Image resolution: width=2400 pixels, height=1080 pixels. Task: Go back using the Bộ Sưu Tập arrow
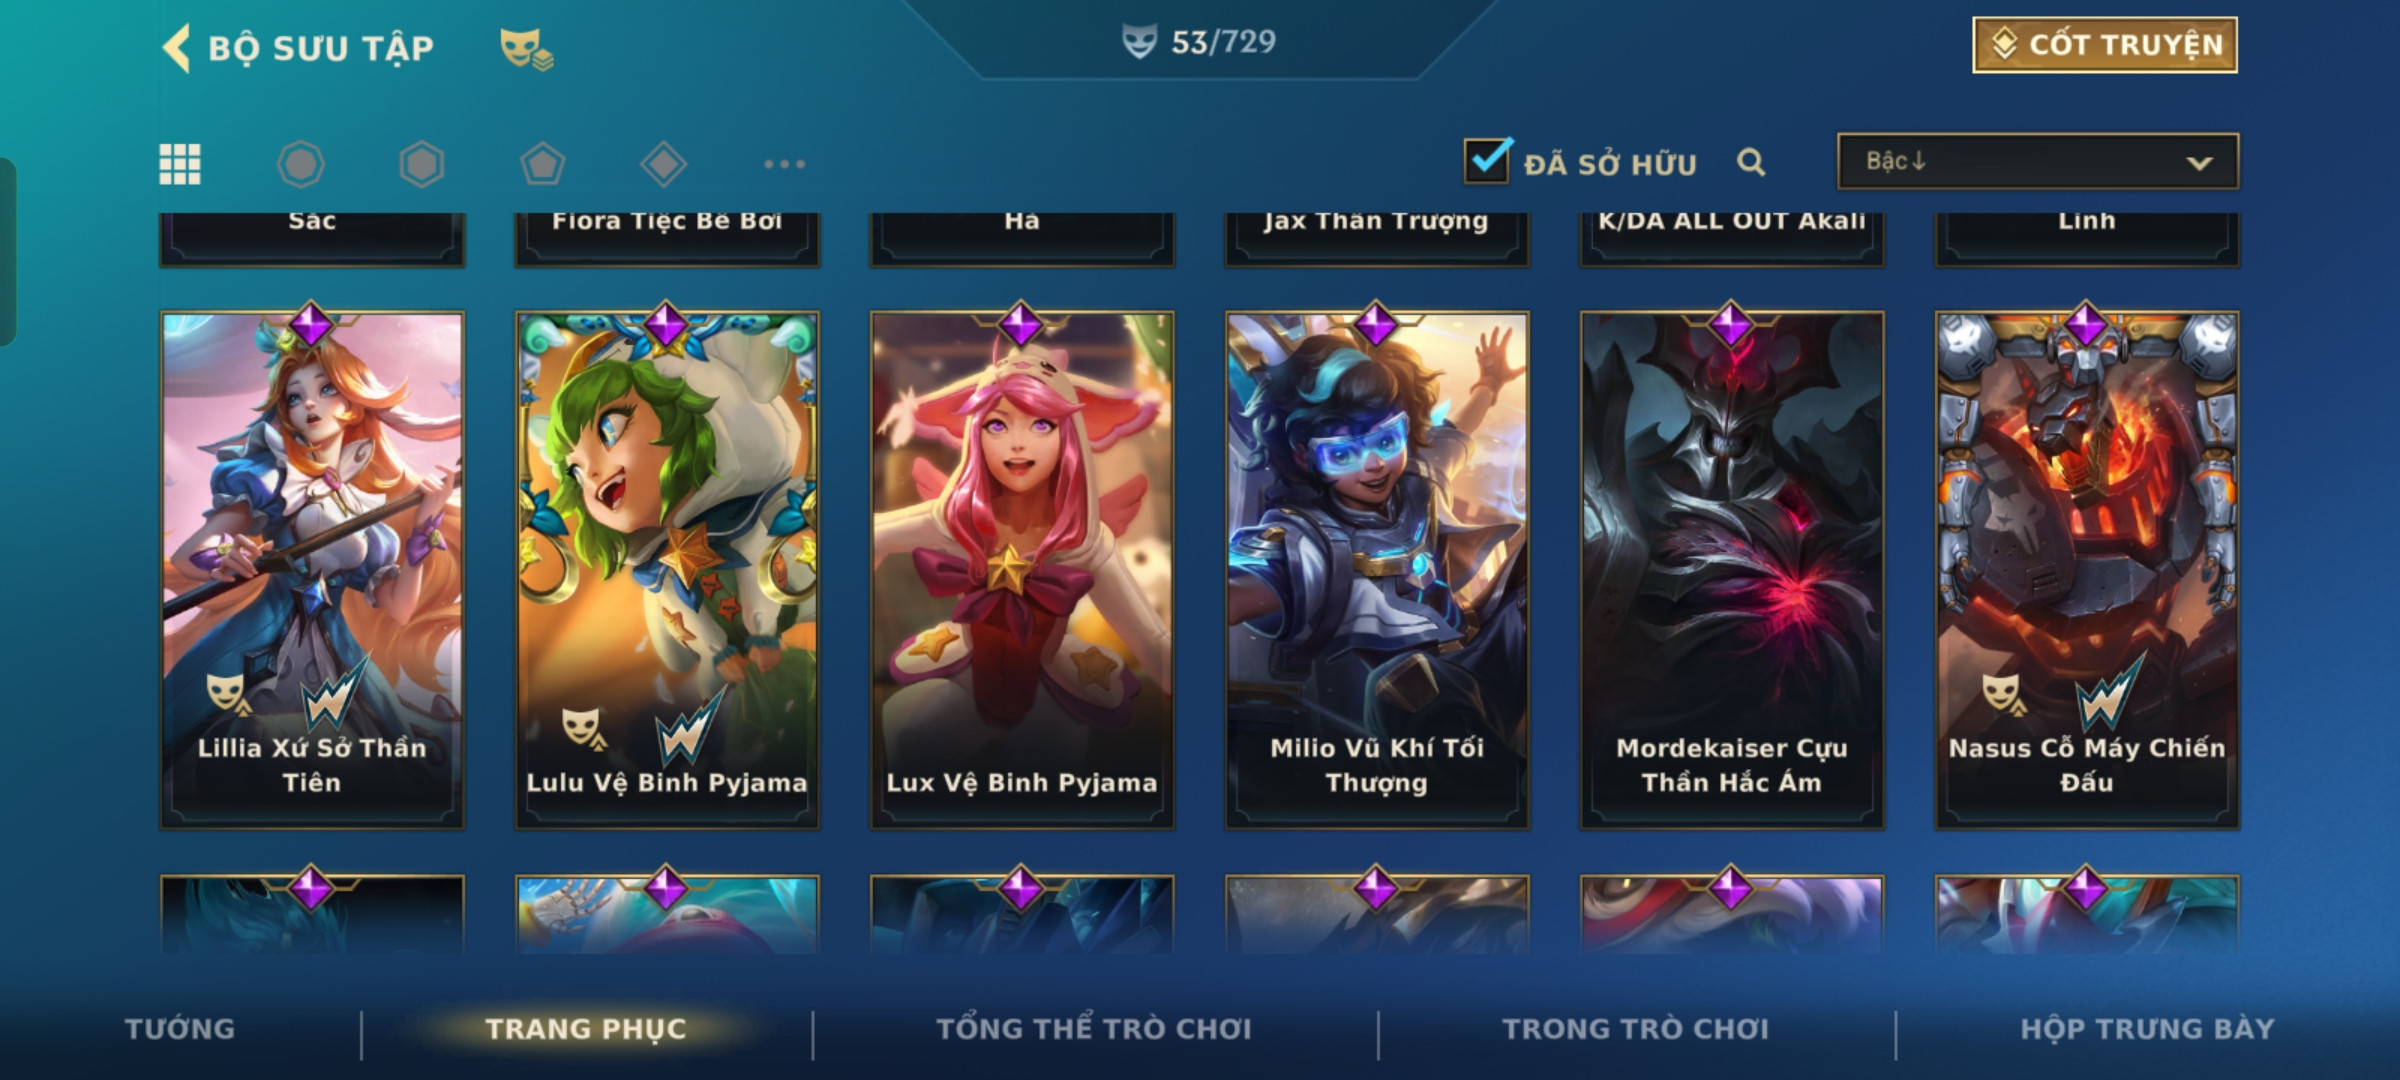(176, 48)
